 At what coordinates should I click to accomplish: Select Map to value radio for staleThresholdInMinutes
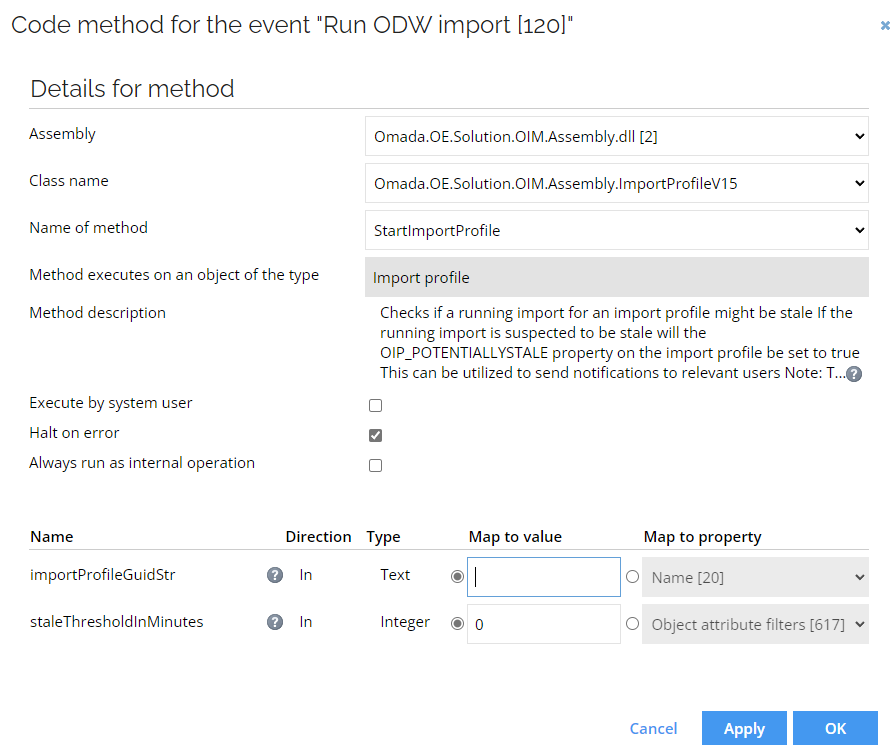pos(457,624)
